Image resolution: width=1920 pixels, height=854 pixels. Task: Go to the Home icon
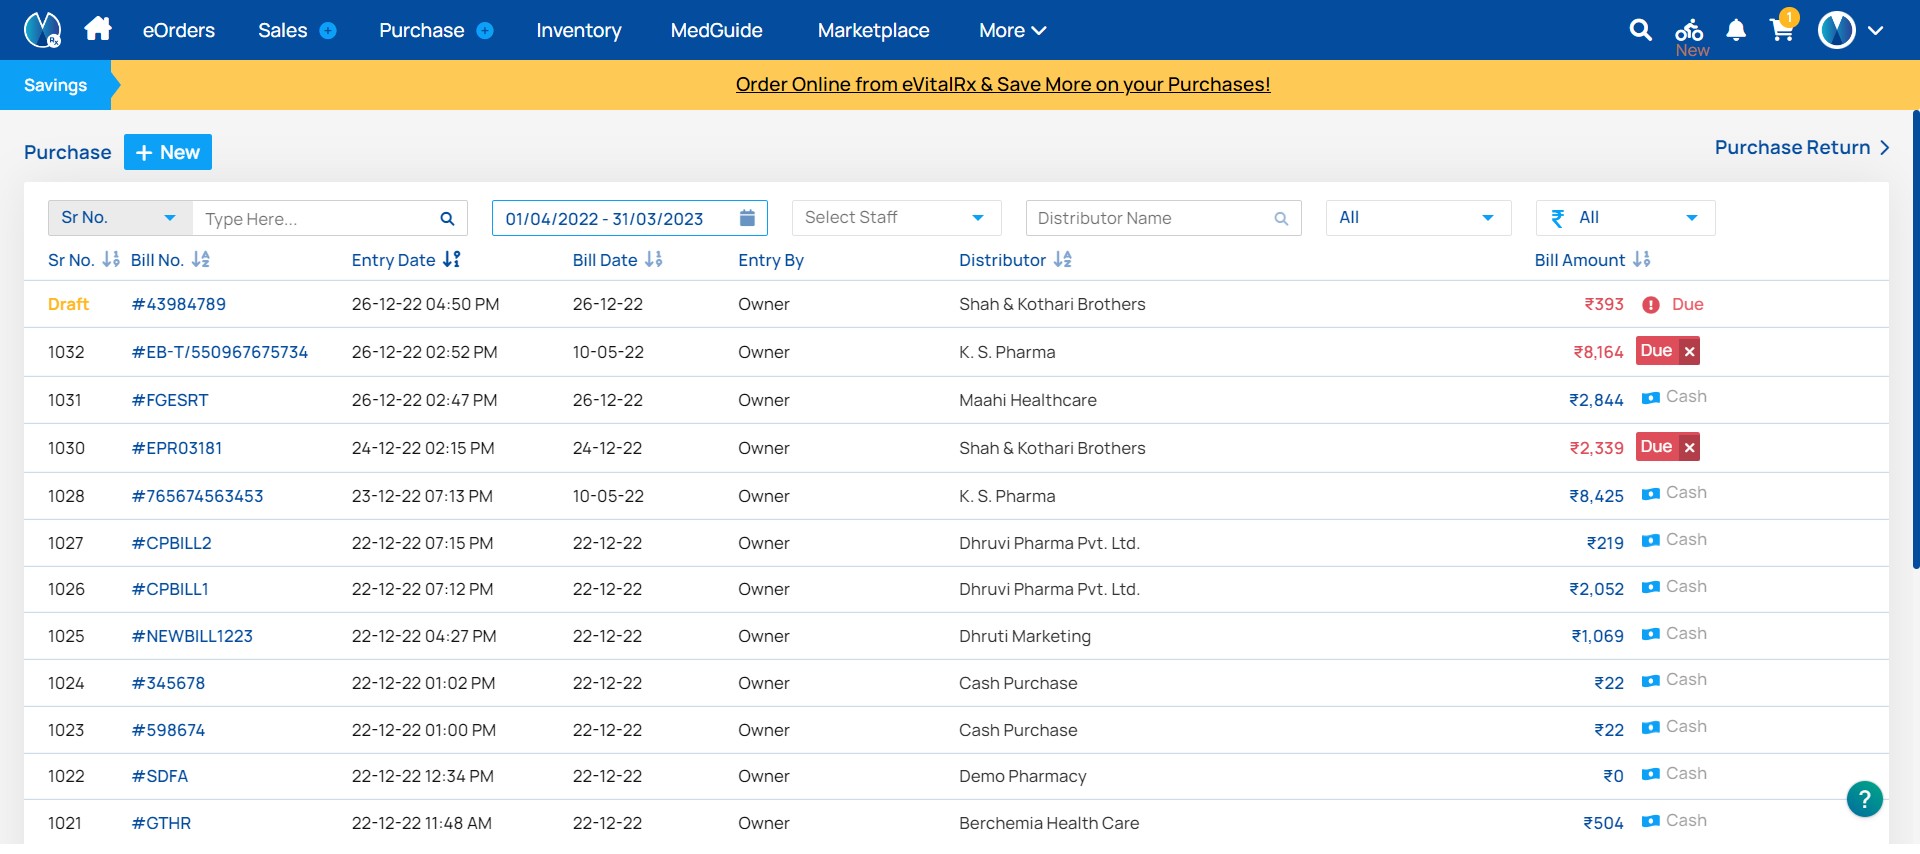(98, 29)
